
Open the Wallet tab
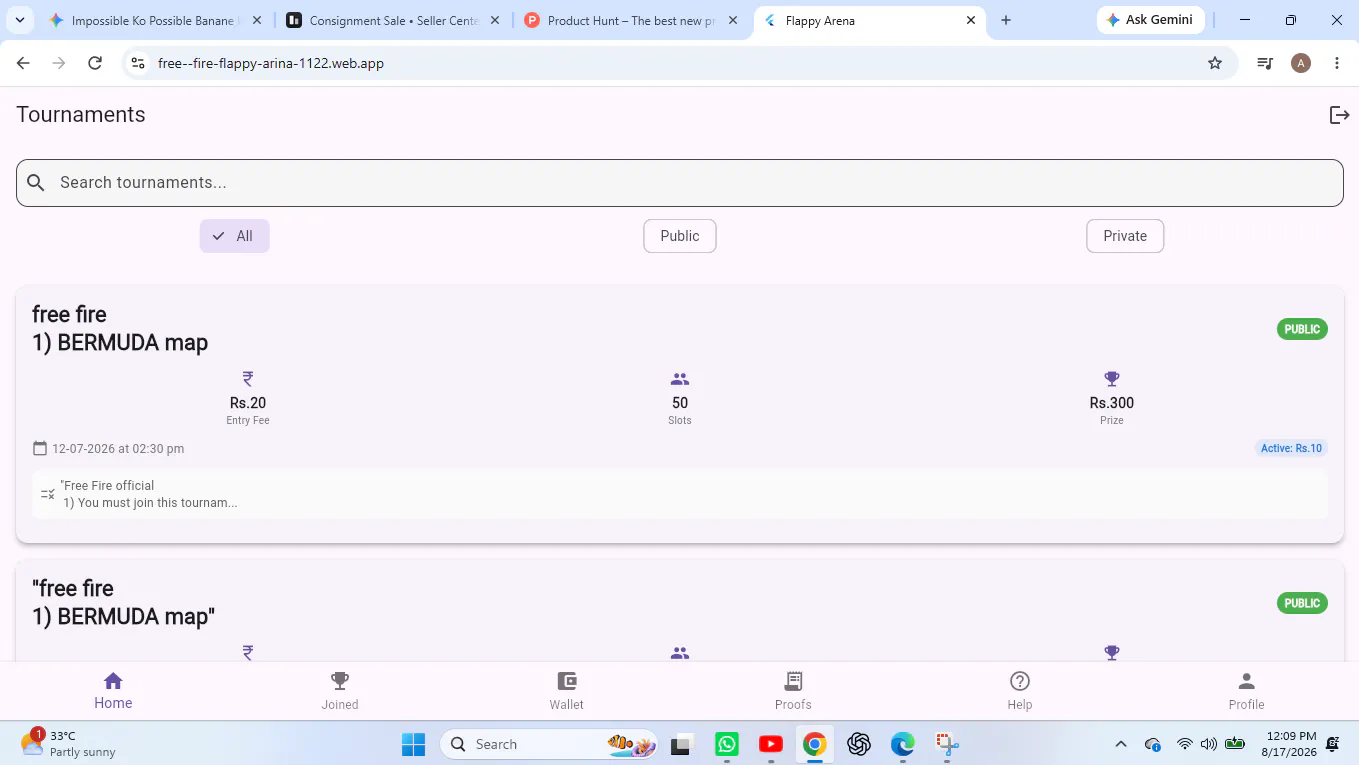click(x=566, y=691)
